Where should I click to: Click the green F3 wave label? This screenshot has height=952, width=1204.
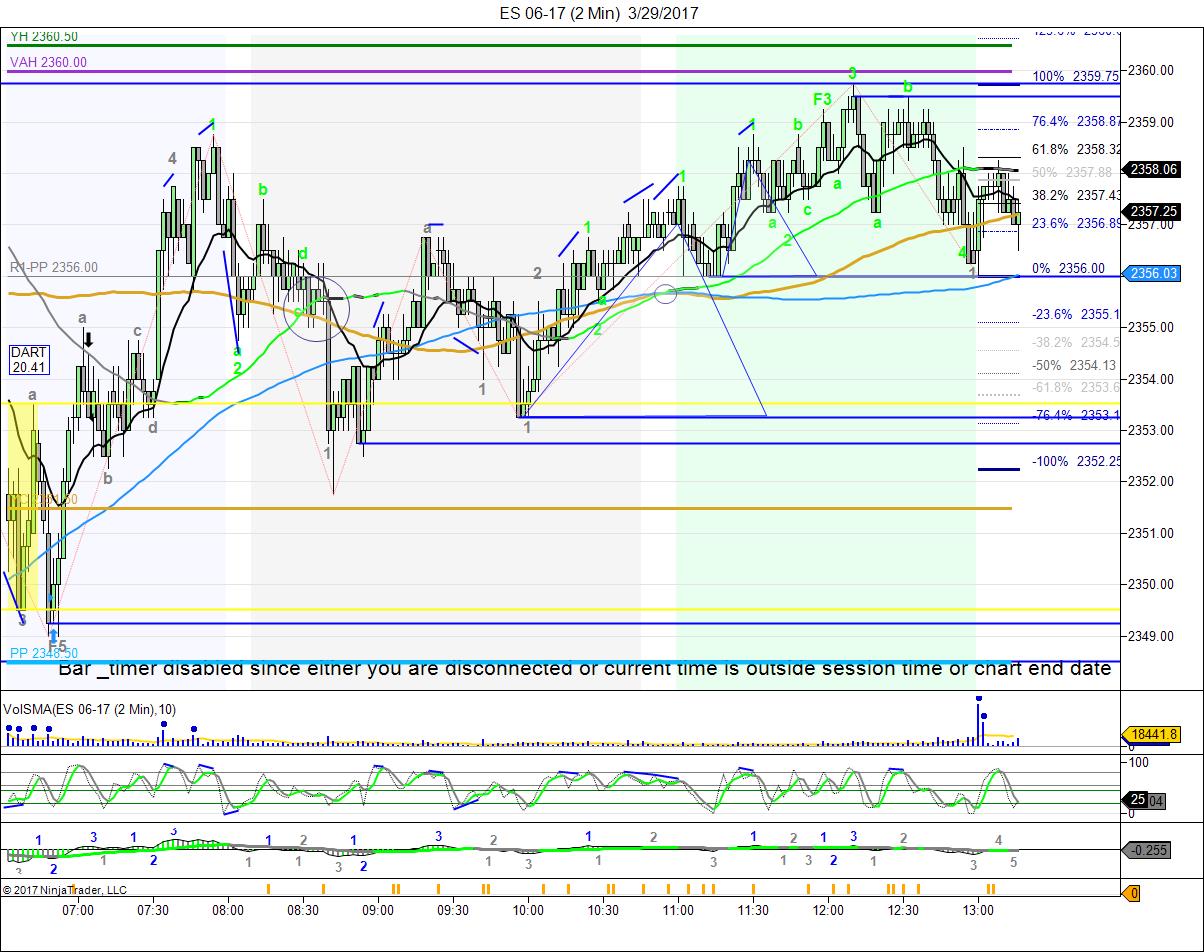pos(823,99)
